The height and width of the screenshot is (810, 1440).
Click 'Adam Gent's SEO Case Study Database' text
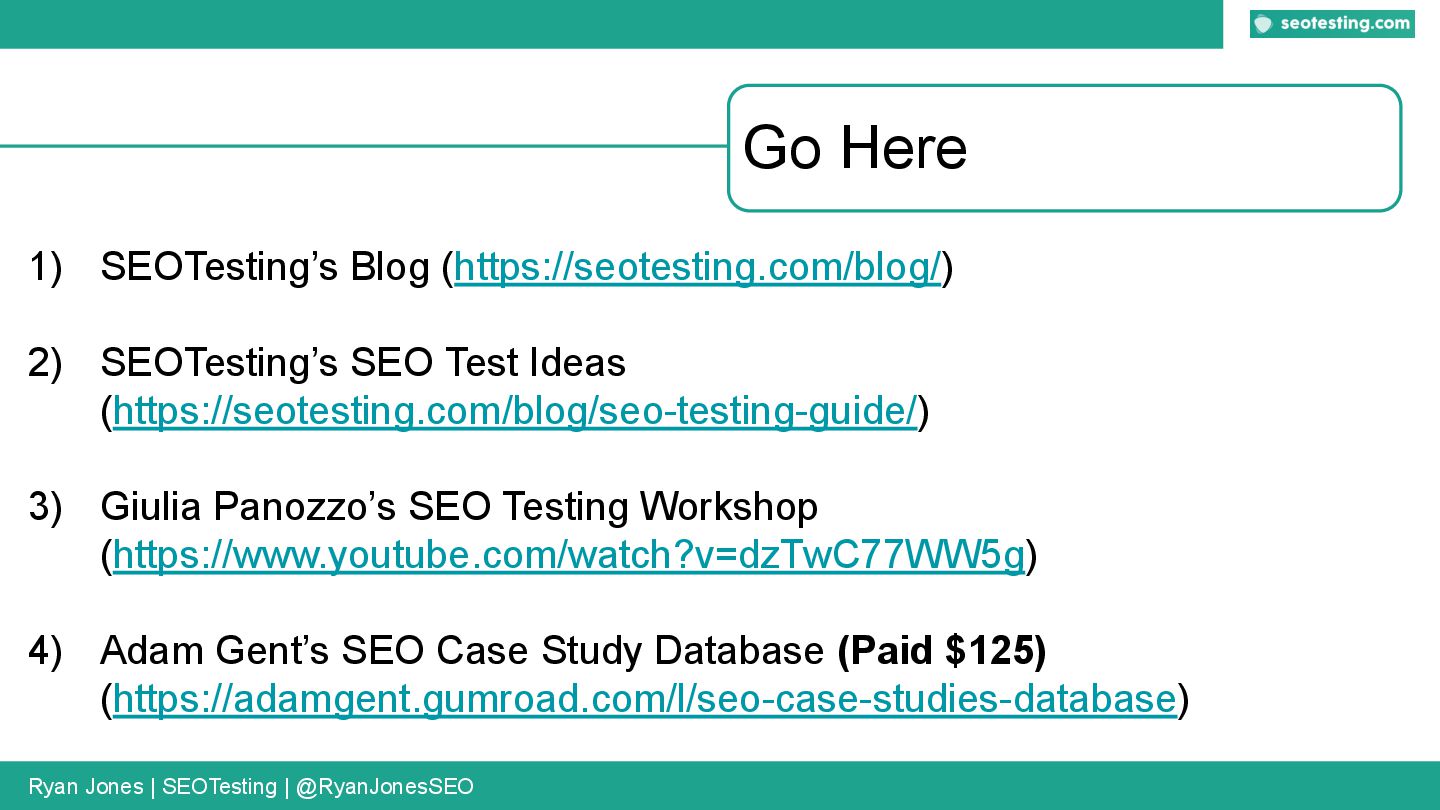point(461,651)
